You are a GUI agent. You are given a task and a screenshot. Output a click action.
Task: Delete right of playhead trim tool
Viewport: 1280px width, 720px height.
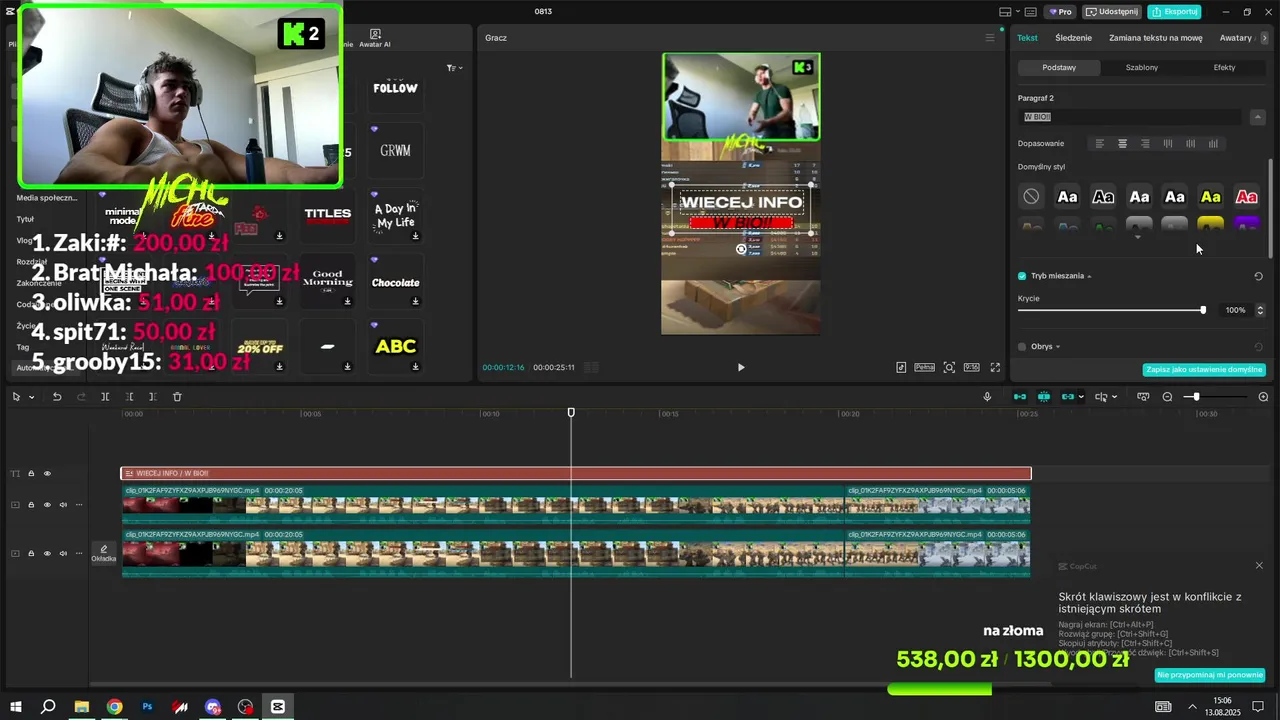[x=152, y=397]
